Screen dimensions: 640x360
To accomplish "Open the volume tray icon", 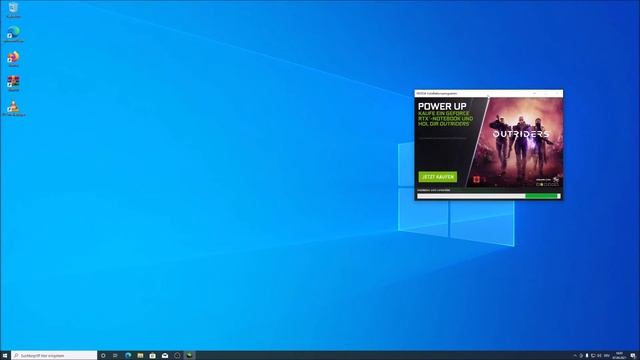I will (599, 356).
